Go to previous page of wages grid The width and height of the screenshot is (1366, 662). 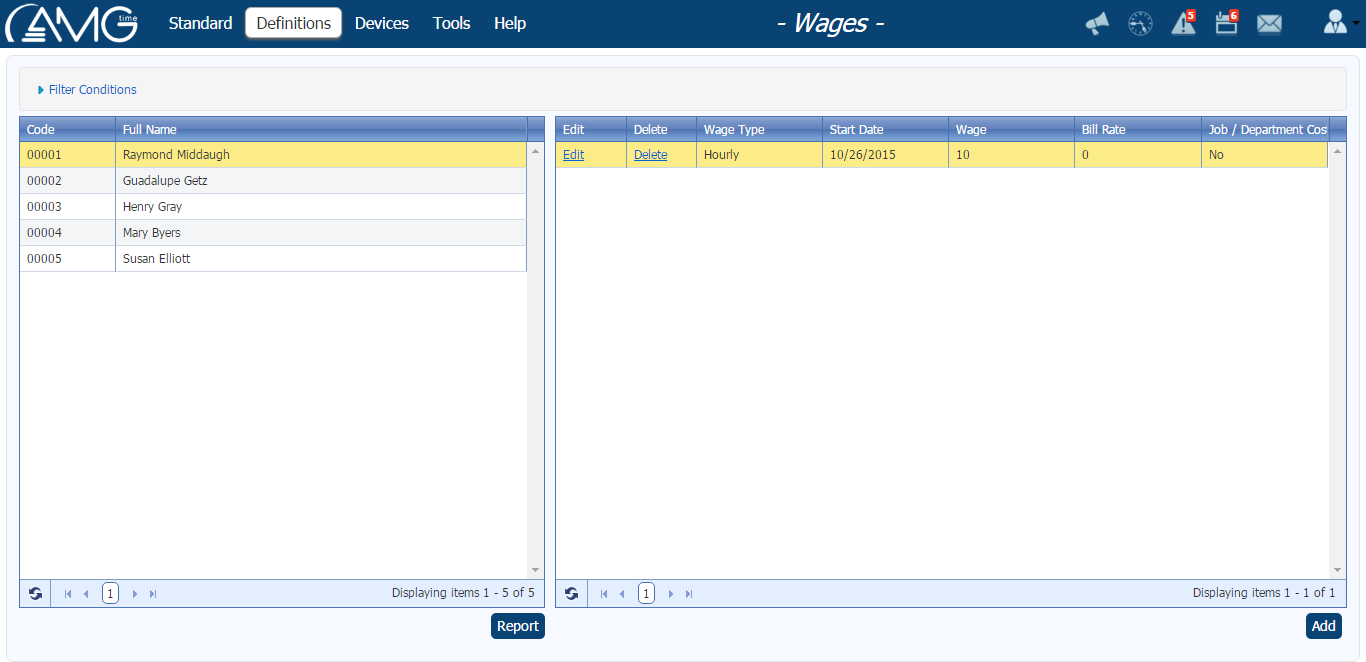622,594
